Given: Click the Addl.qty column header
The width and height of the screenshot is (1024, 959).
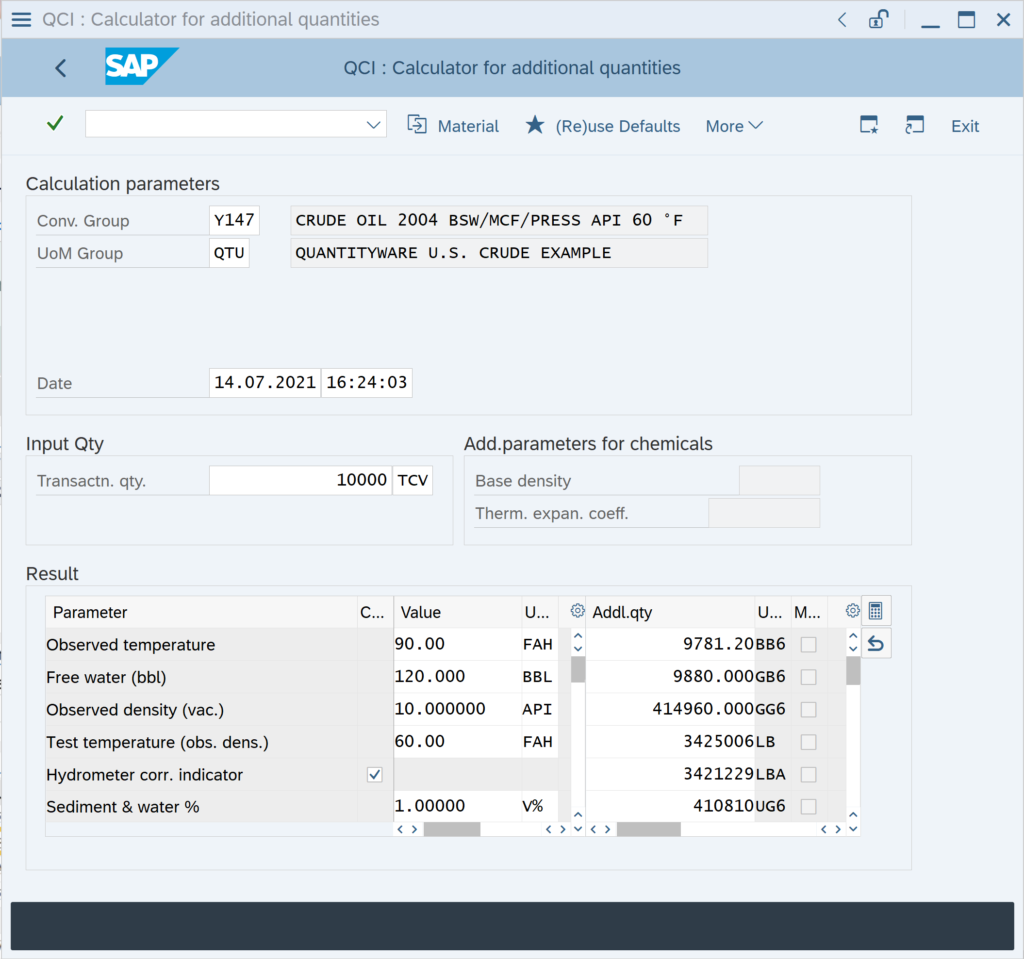Looking at the screenshot, I should click(x=671, y=612).
